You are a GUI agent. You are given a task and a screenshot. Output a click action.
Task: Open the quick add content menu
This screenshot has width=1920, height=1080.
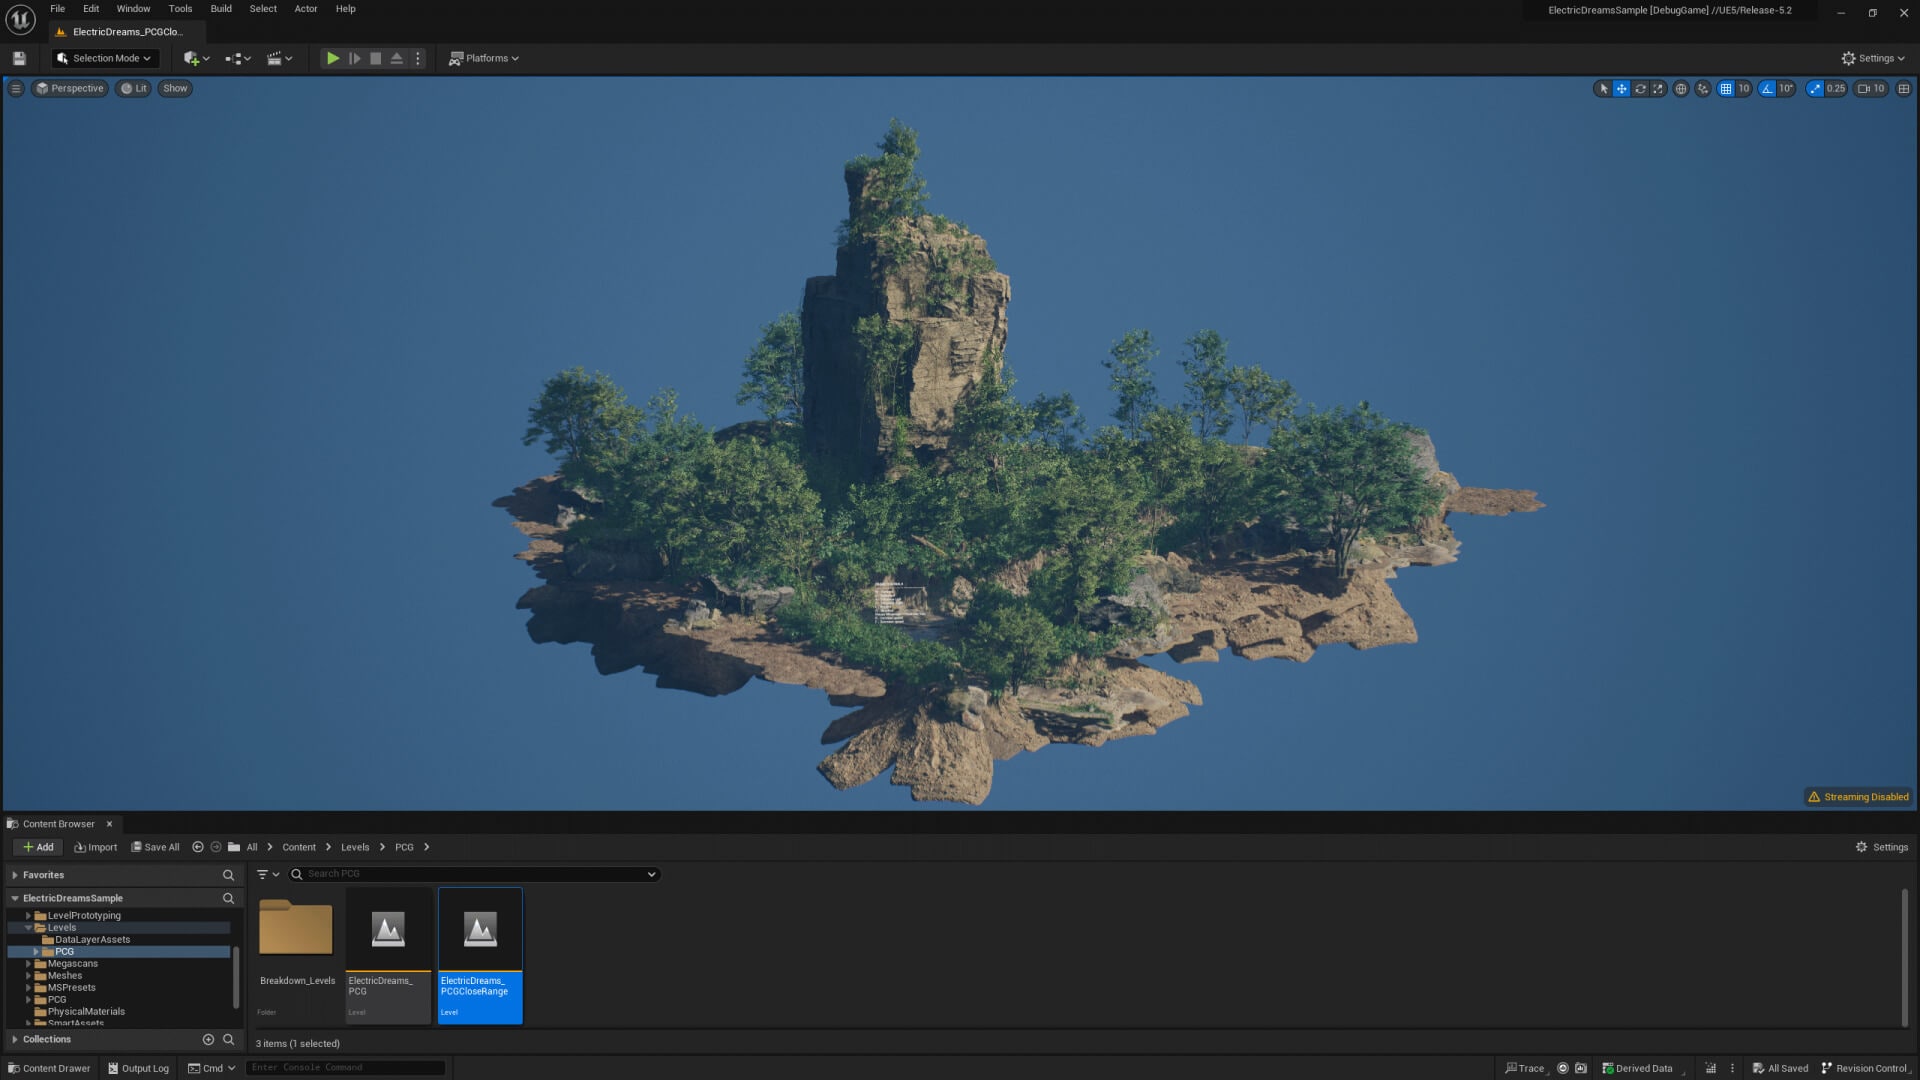196,58
